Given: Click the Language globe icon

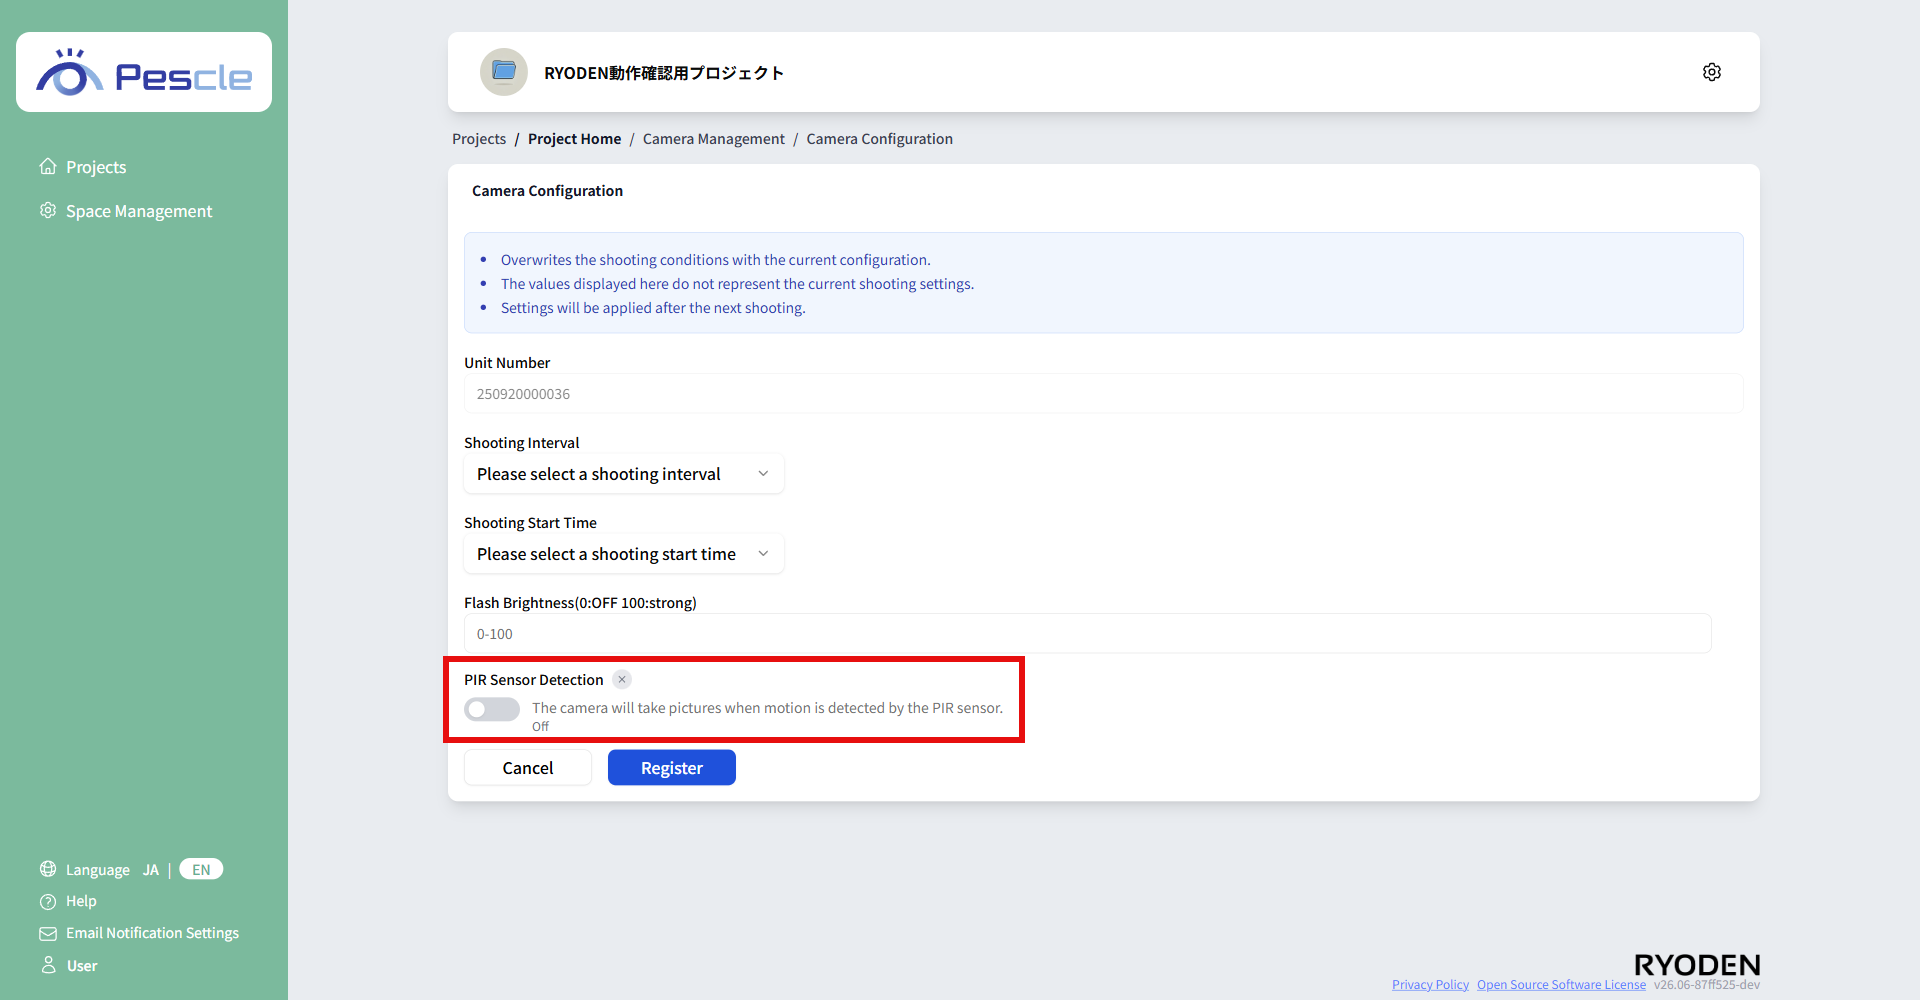Looking at the screenshot, I should pyautogui.click(x=48, y=869).
